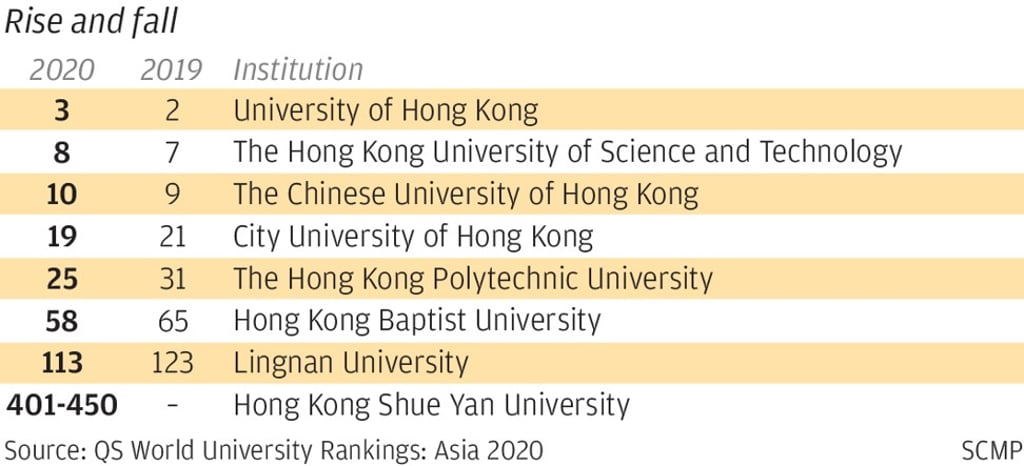Click the 2019 rank 123 cell
The width and height of the screenshot is (1024, 466).
pyautogui.click(x=171, y=361)
